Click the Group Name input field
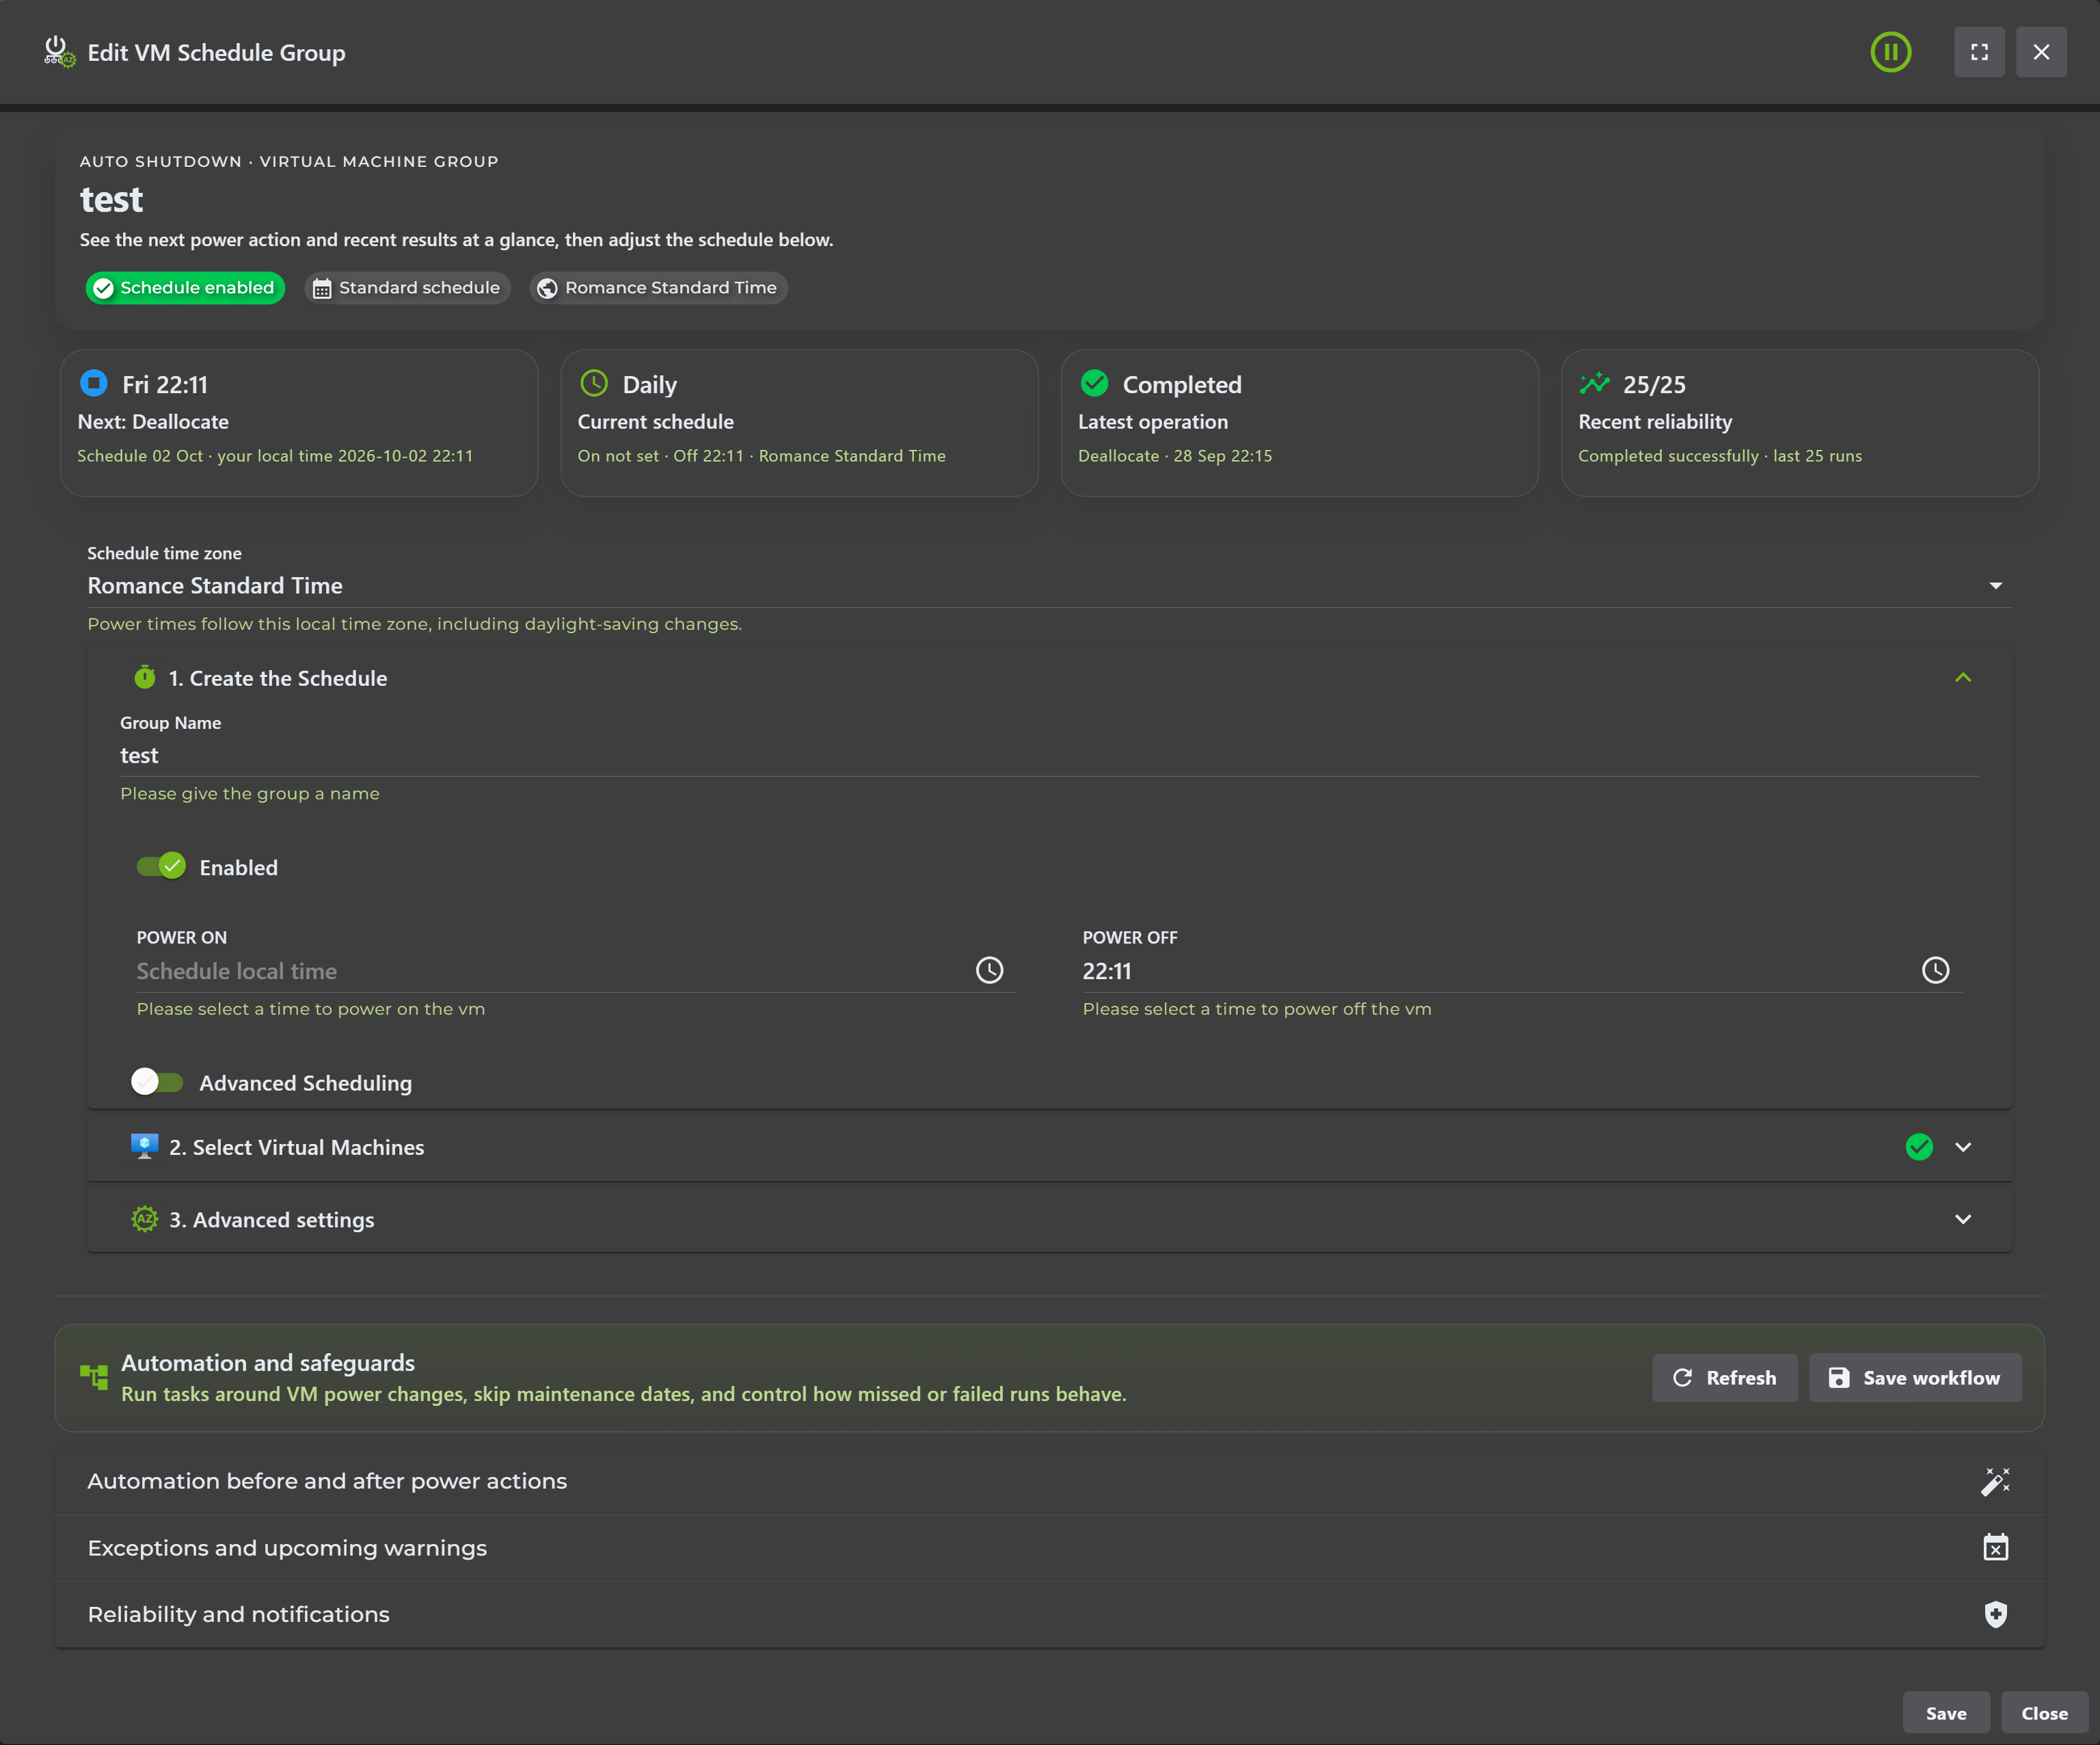Screen dimensions: 2100x1745 [x=1049, y=756]
